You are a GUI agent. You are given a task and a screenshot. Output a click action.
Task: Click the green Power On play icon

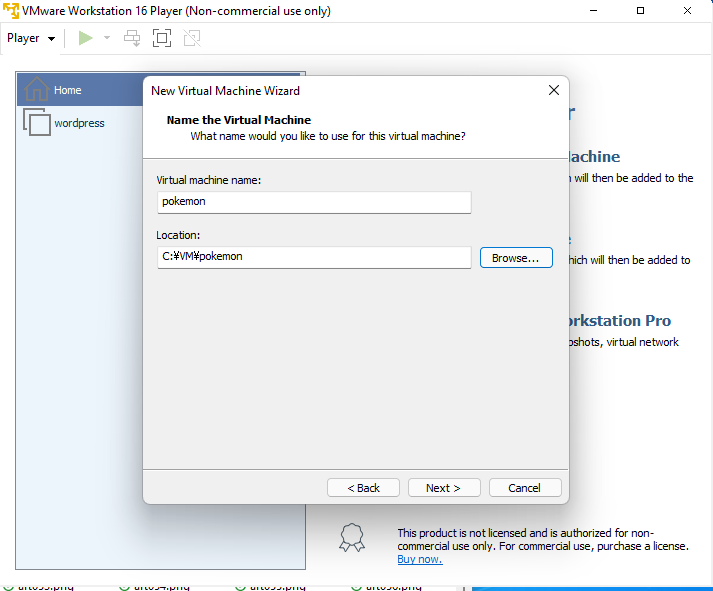[x=85, y=38]
